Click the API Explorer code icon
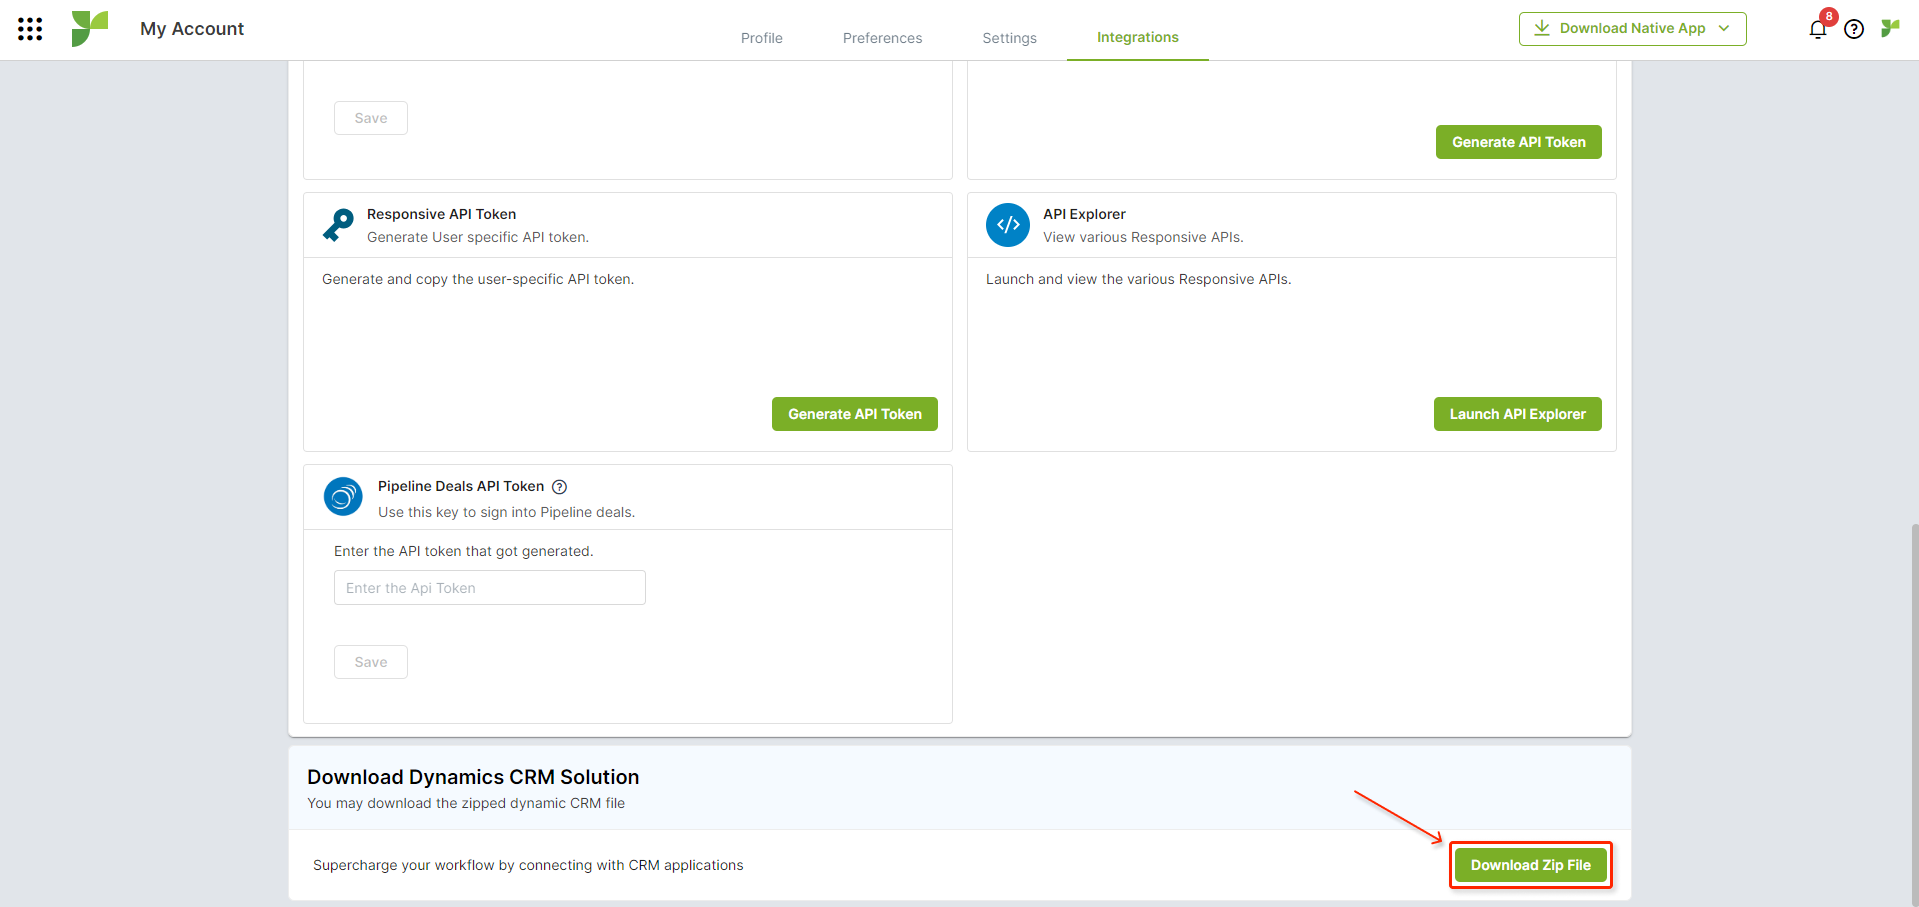Viewport: 1919px width, 907px height. (1008, 225)
